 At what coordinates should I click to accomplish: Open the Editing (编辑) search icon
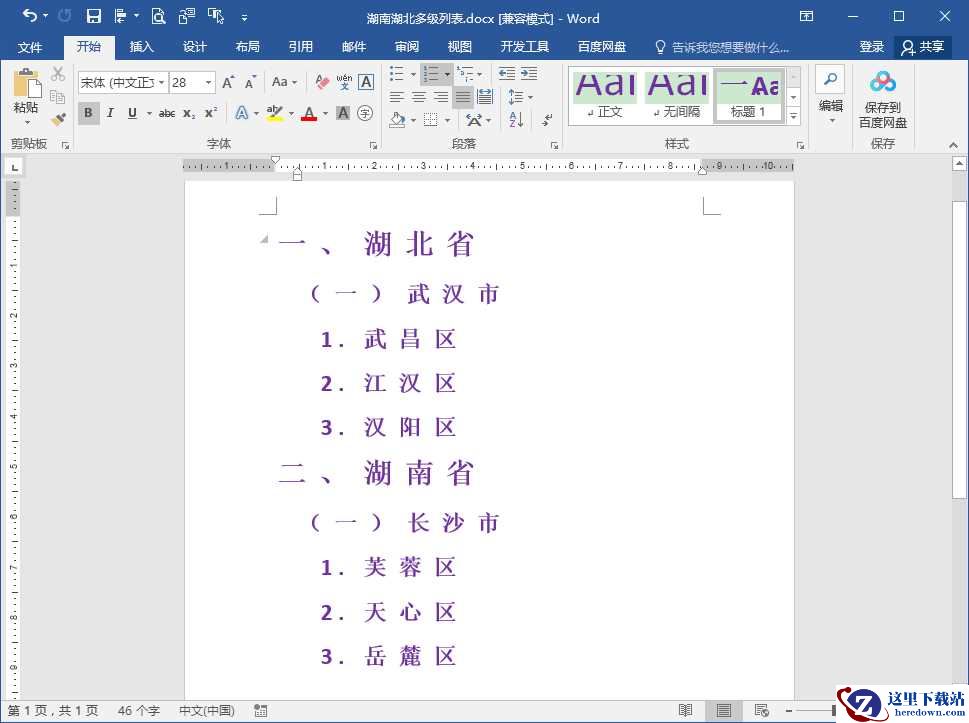[831, 79]
